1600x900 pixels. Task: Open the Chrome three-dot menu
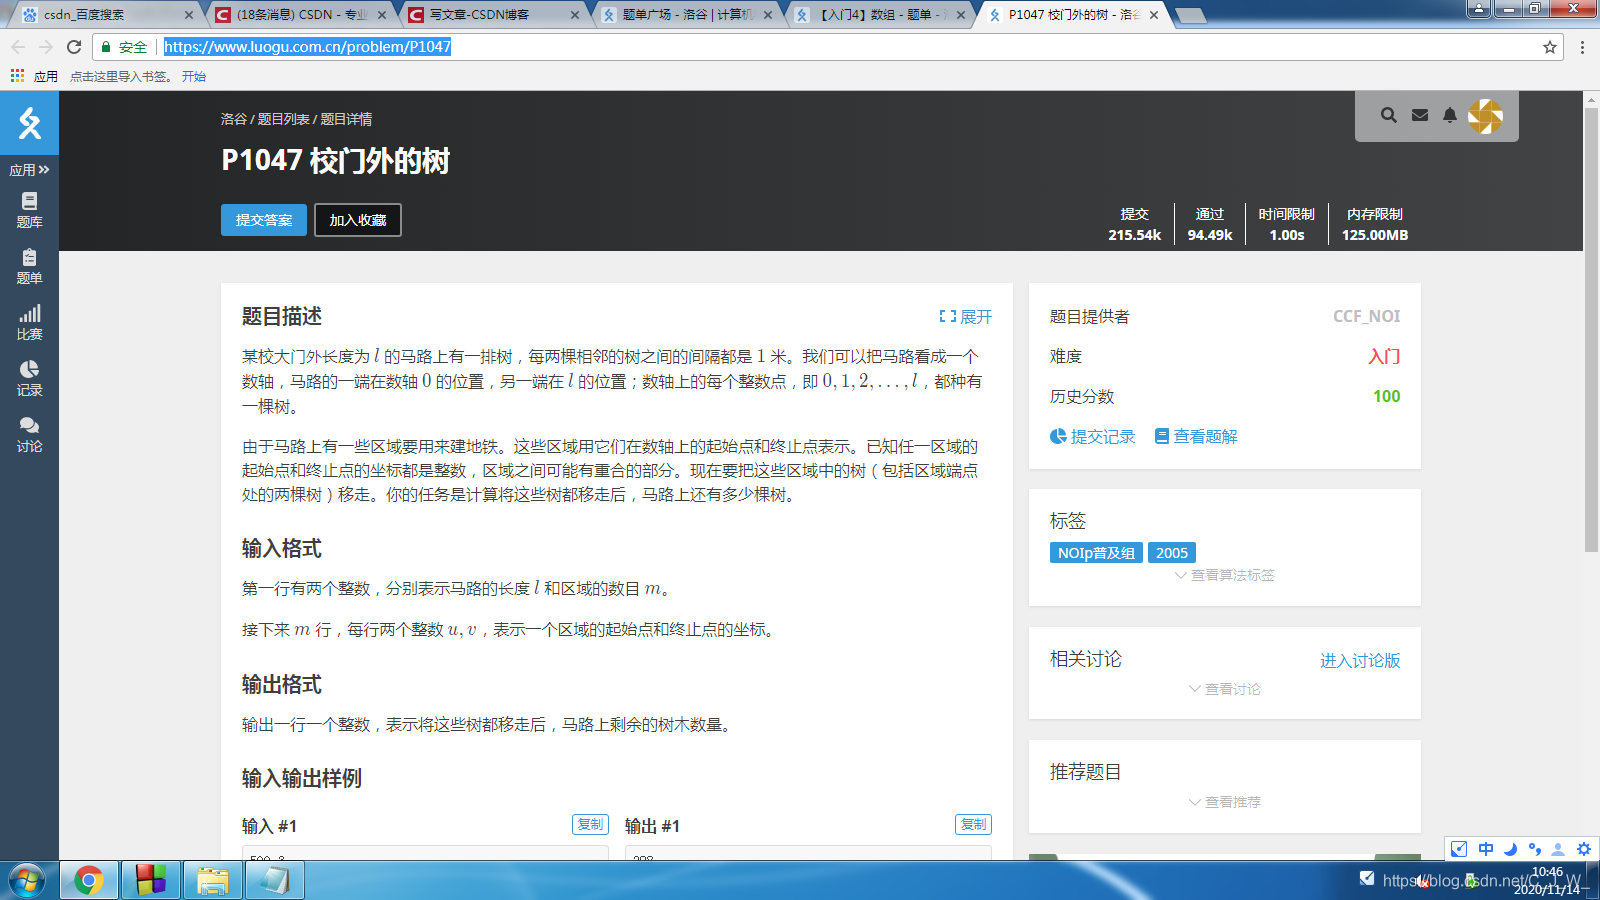click(1582, 47)
